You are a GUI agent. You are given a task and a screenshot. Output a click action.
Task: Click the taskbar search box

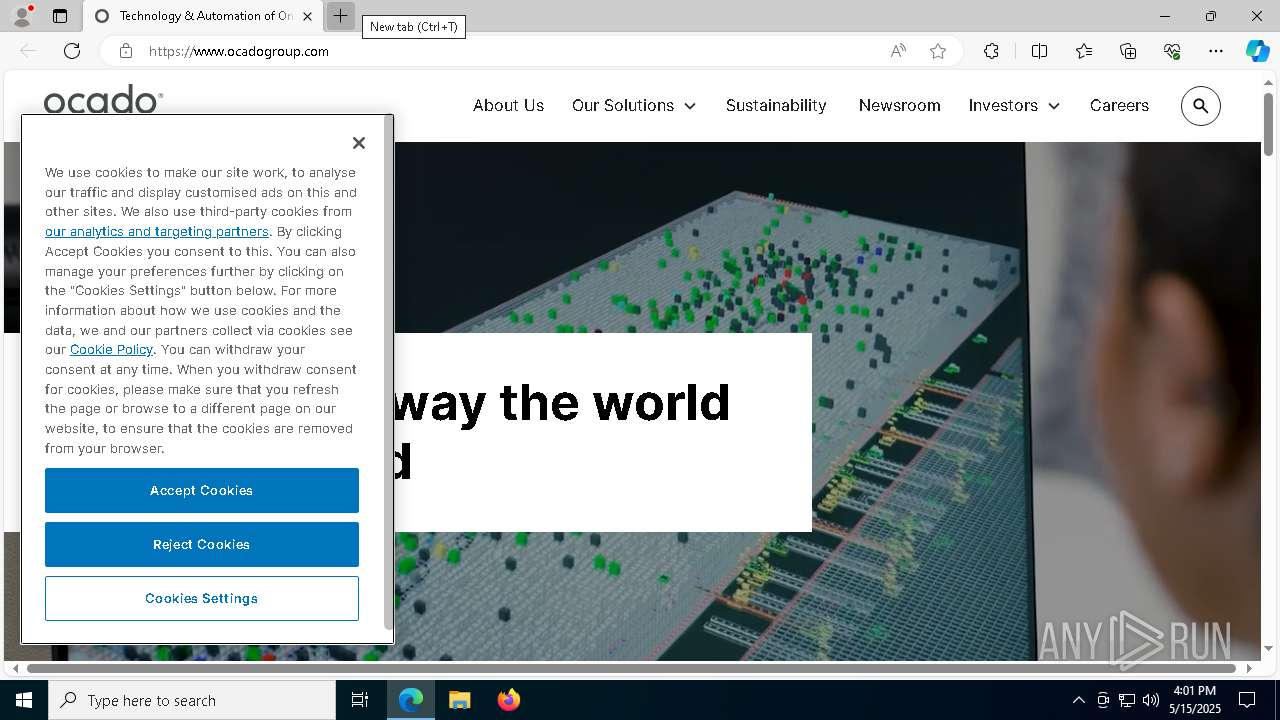tap(192, 700)
